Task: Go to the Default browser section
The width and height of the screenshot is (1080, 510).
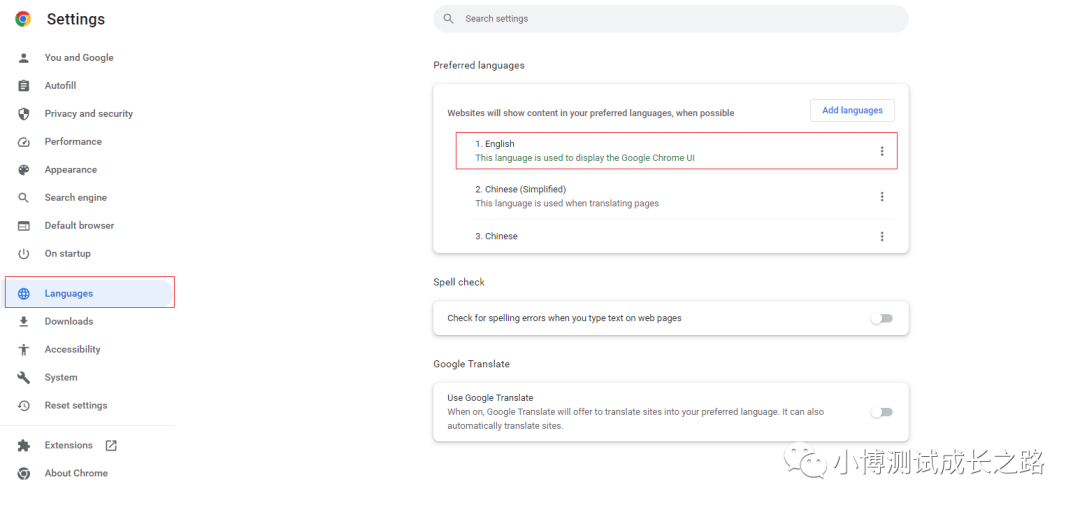Action: click(79, 226)
